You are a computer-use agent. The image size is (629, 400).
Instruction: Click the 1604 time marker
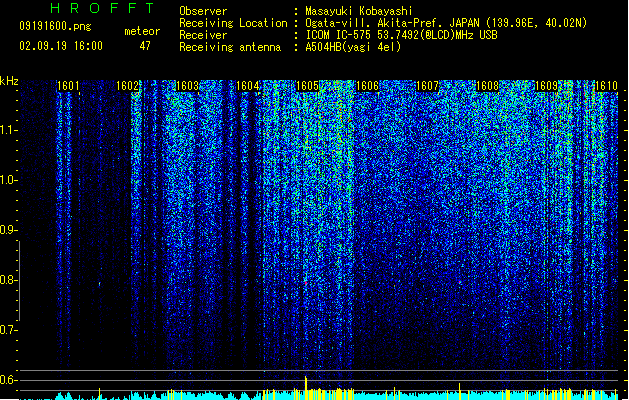pyautogui.click(x=248, y=86)
